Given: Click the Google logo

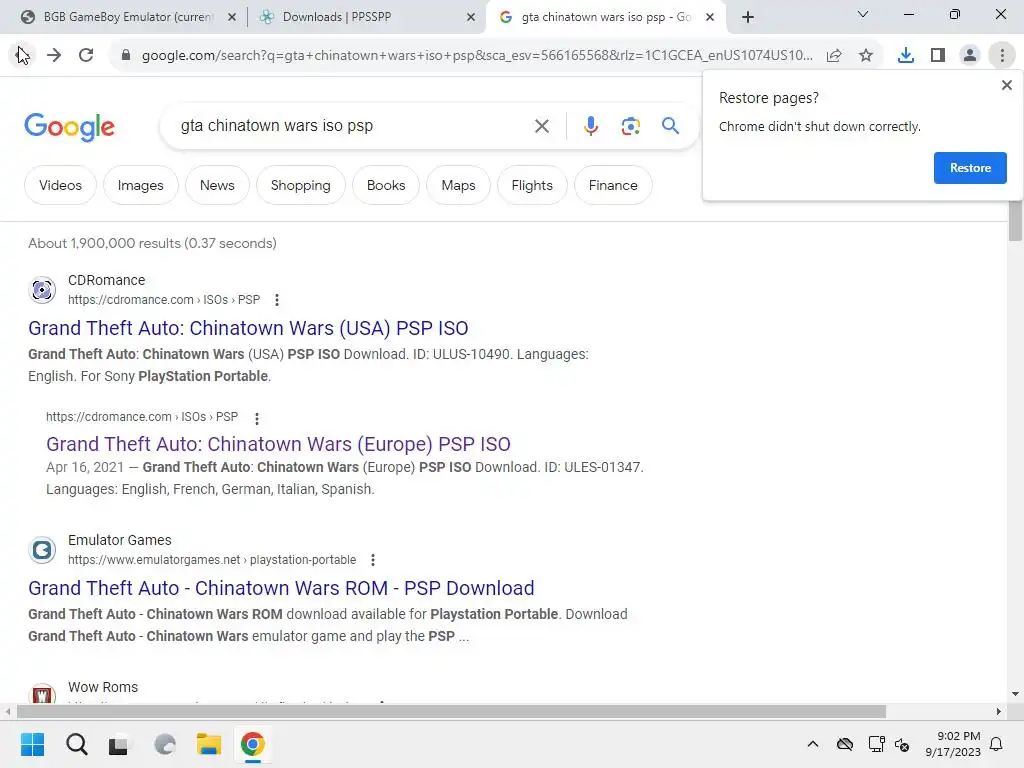Looking at the screenshot, I should [69, 127].
